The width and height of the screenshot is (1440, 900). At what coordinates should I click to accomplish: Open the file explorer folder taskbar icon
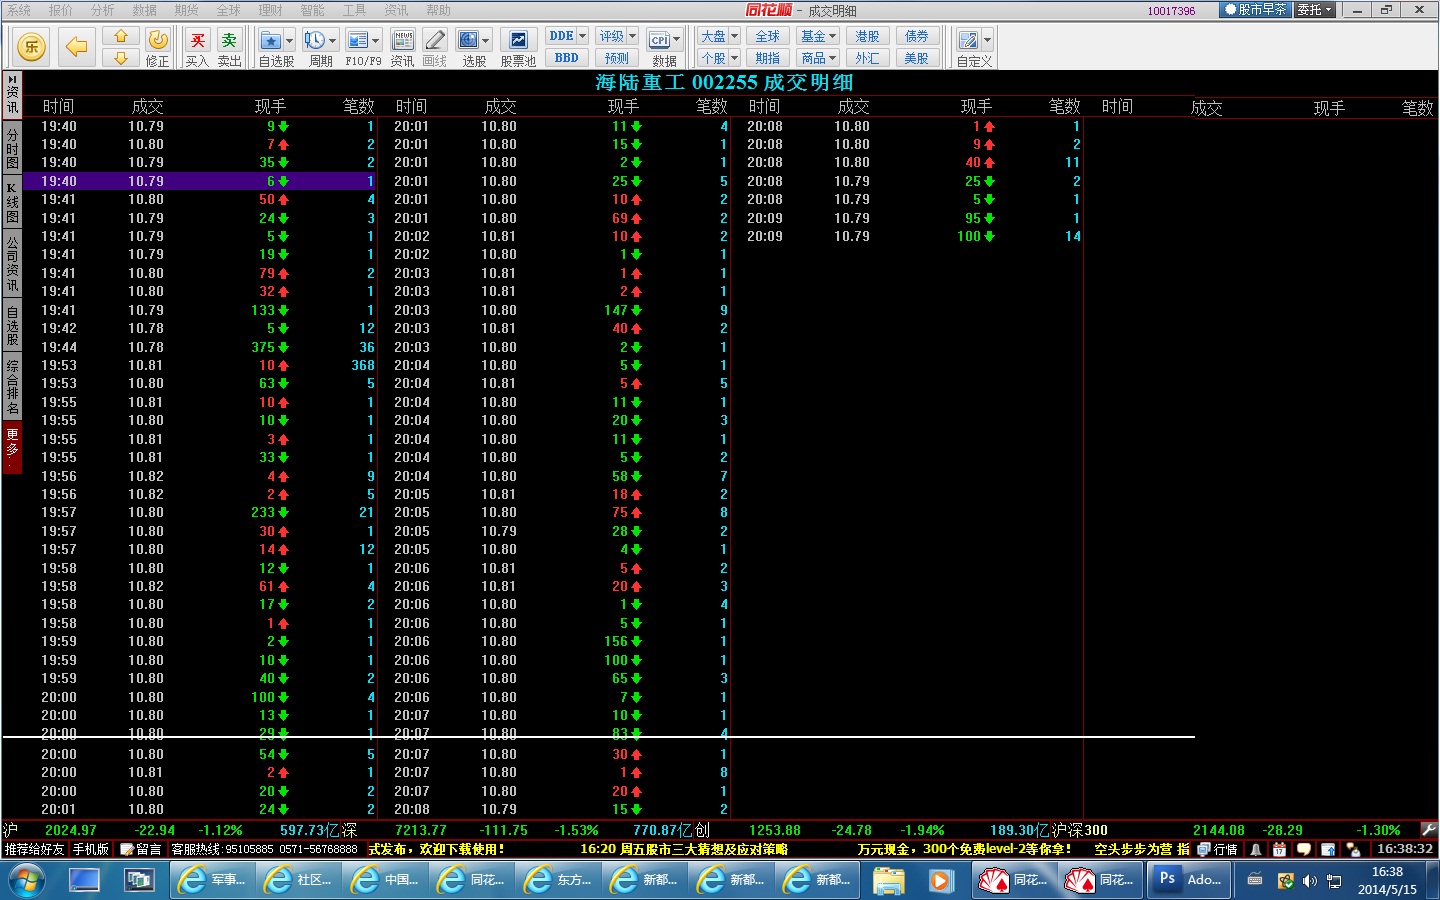tap(888, 880)
